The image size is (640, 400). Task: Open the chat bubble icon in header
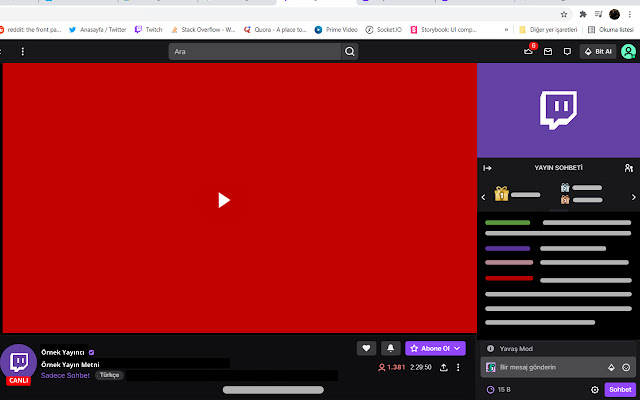pos(567,51)
